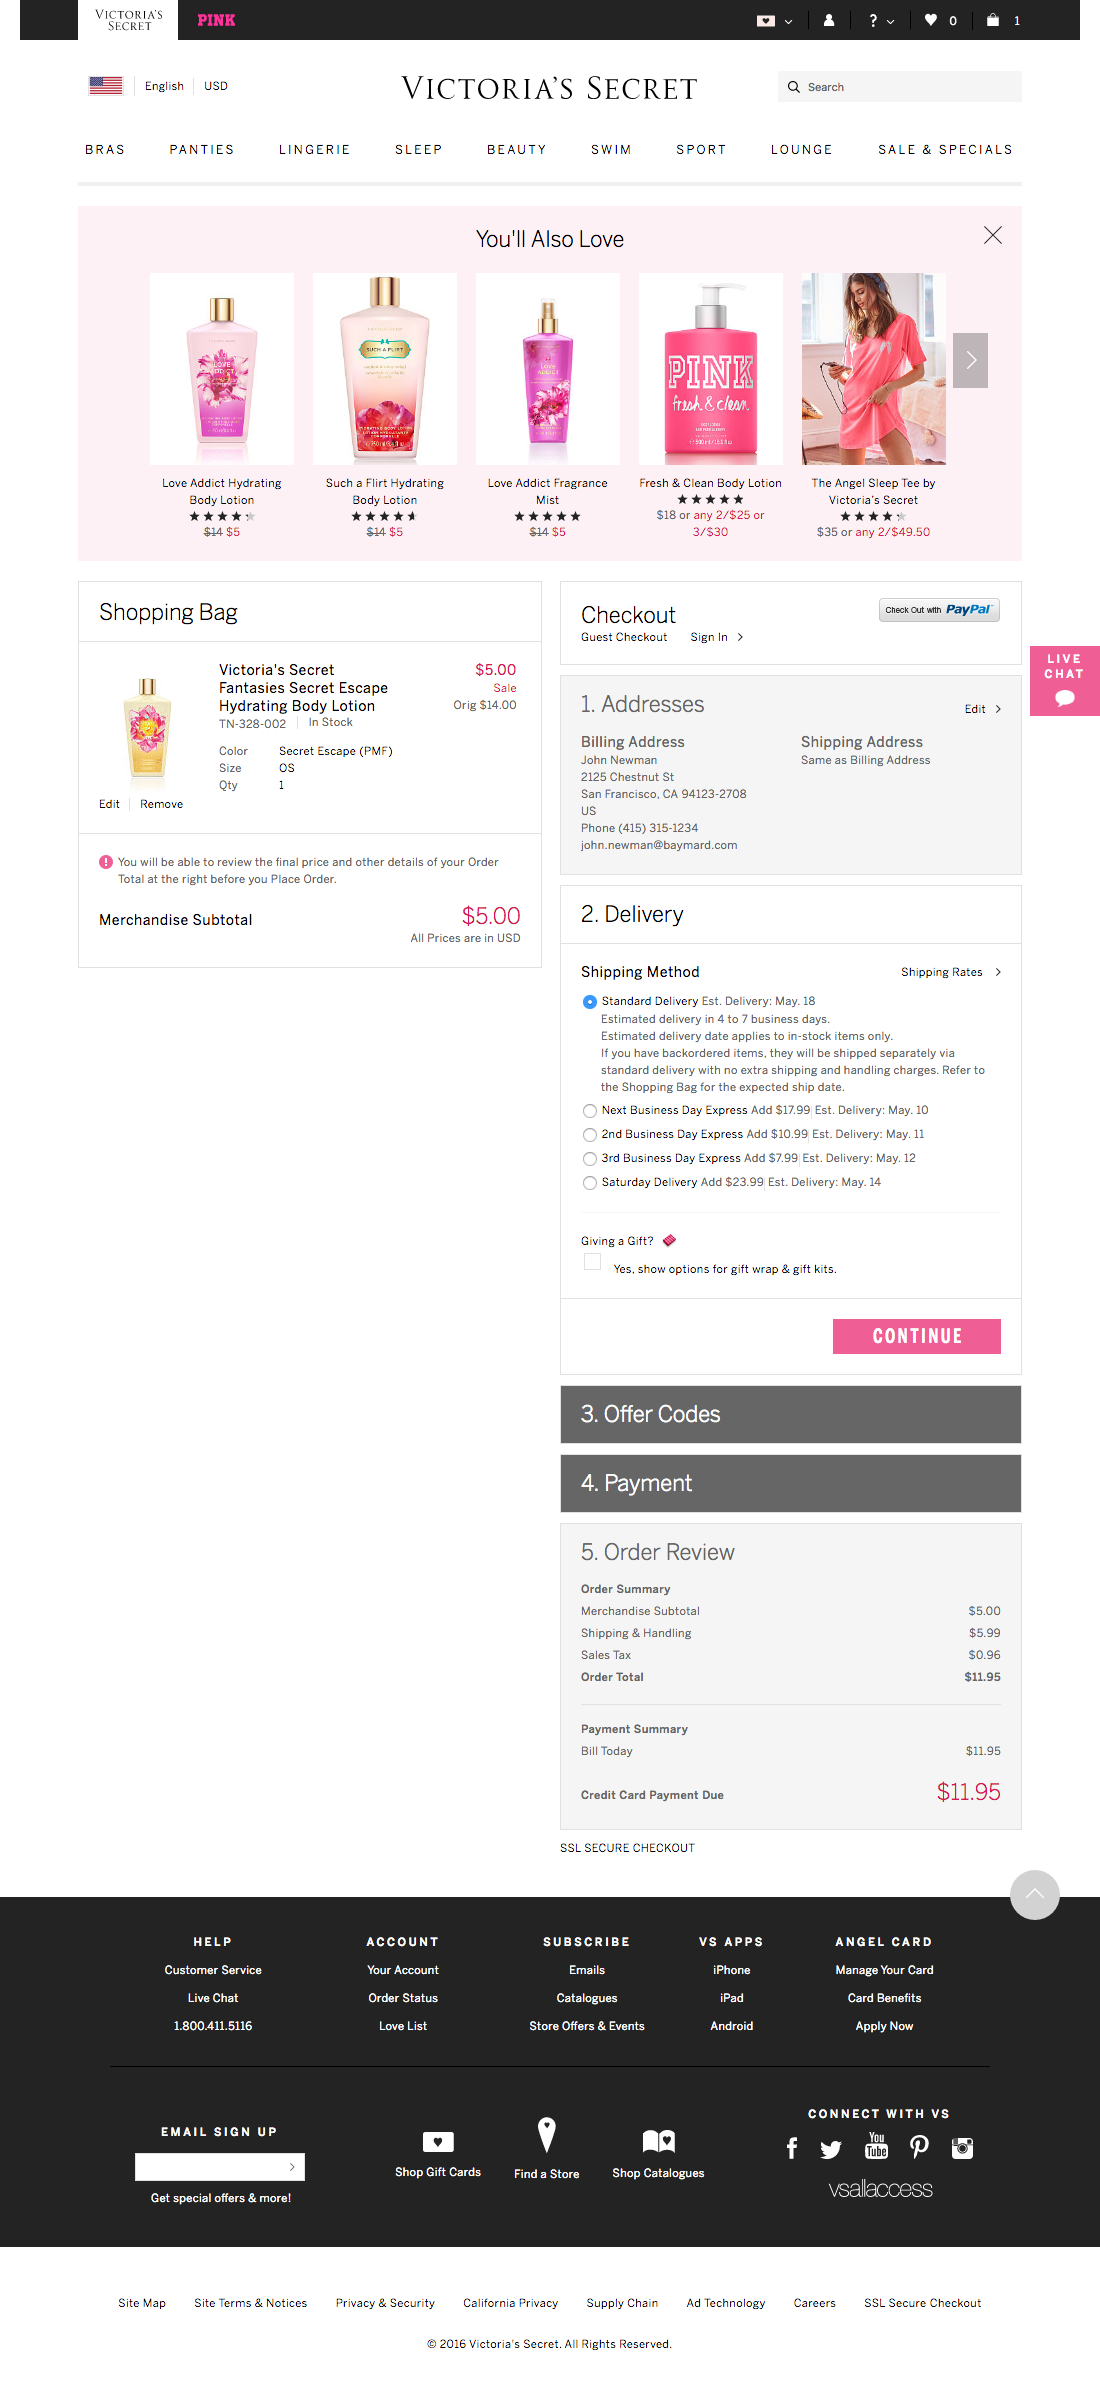Choose Saturday Delivery shipping option
The width and height of the screenshot is (1100, 2386).
click(590, 1183)
